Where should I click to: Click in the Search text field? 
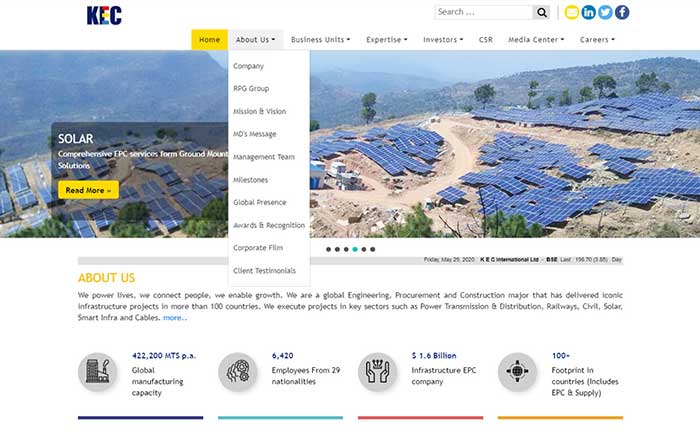483,12
